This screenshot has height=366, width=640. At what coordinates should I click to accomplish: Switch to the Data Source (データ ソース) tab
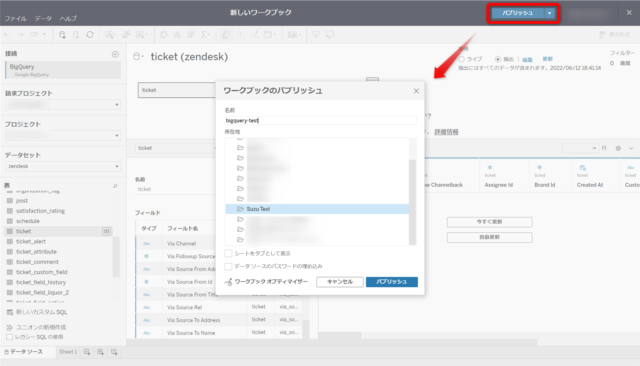click(27, 352)
